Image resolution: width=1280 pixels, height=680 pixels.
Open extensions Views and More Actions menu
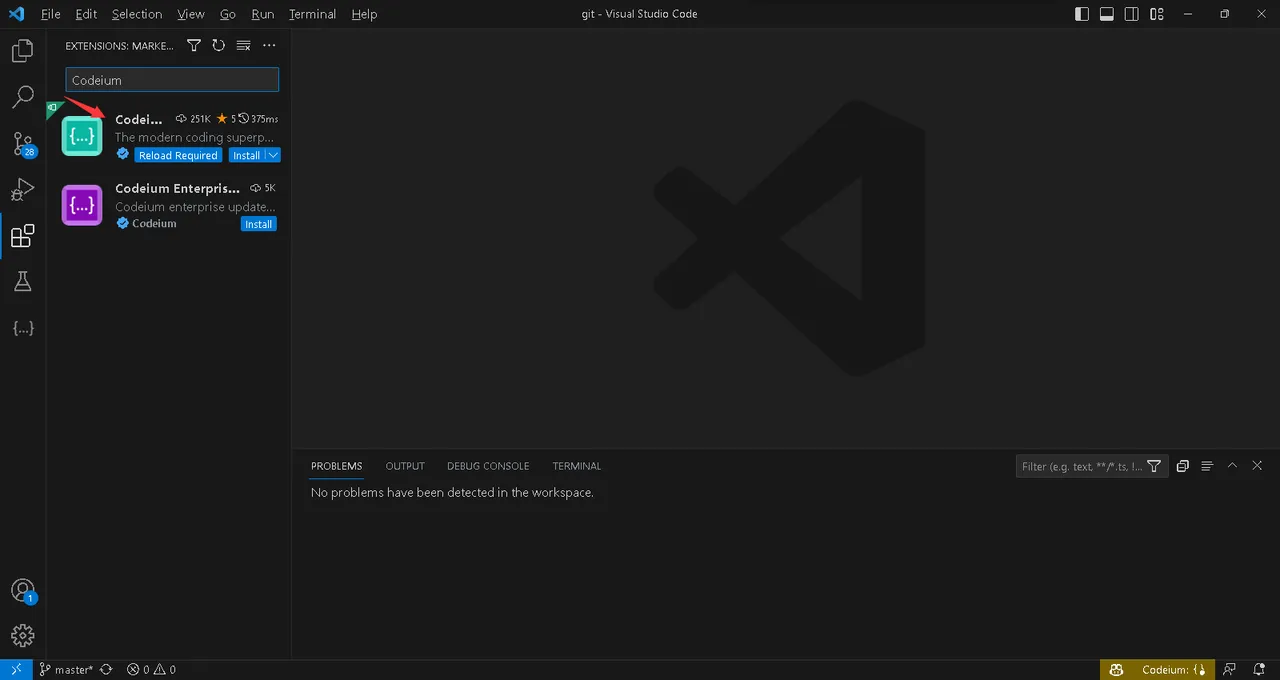[268, 45]
